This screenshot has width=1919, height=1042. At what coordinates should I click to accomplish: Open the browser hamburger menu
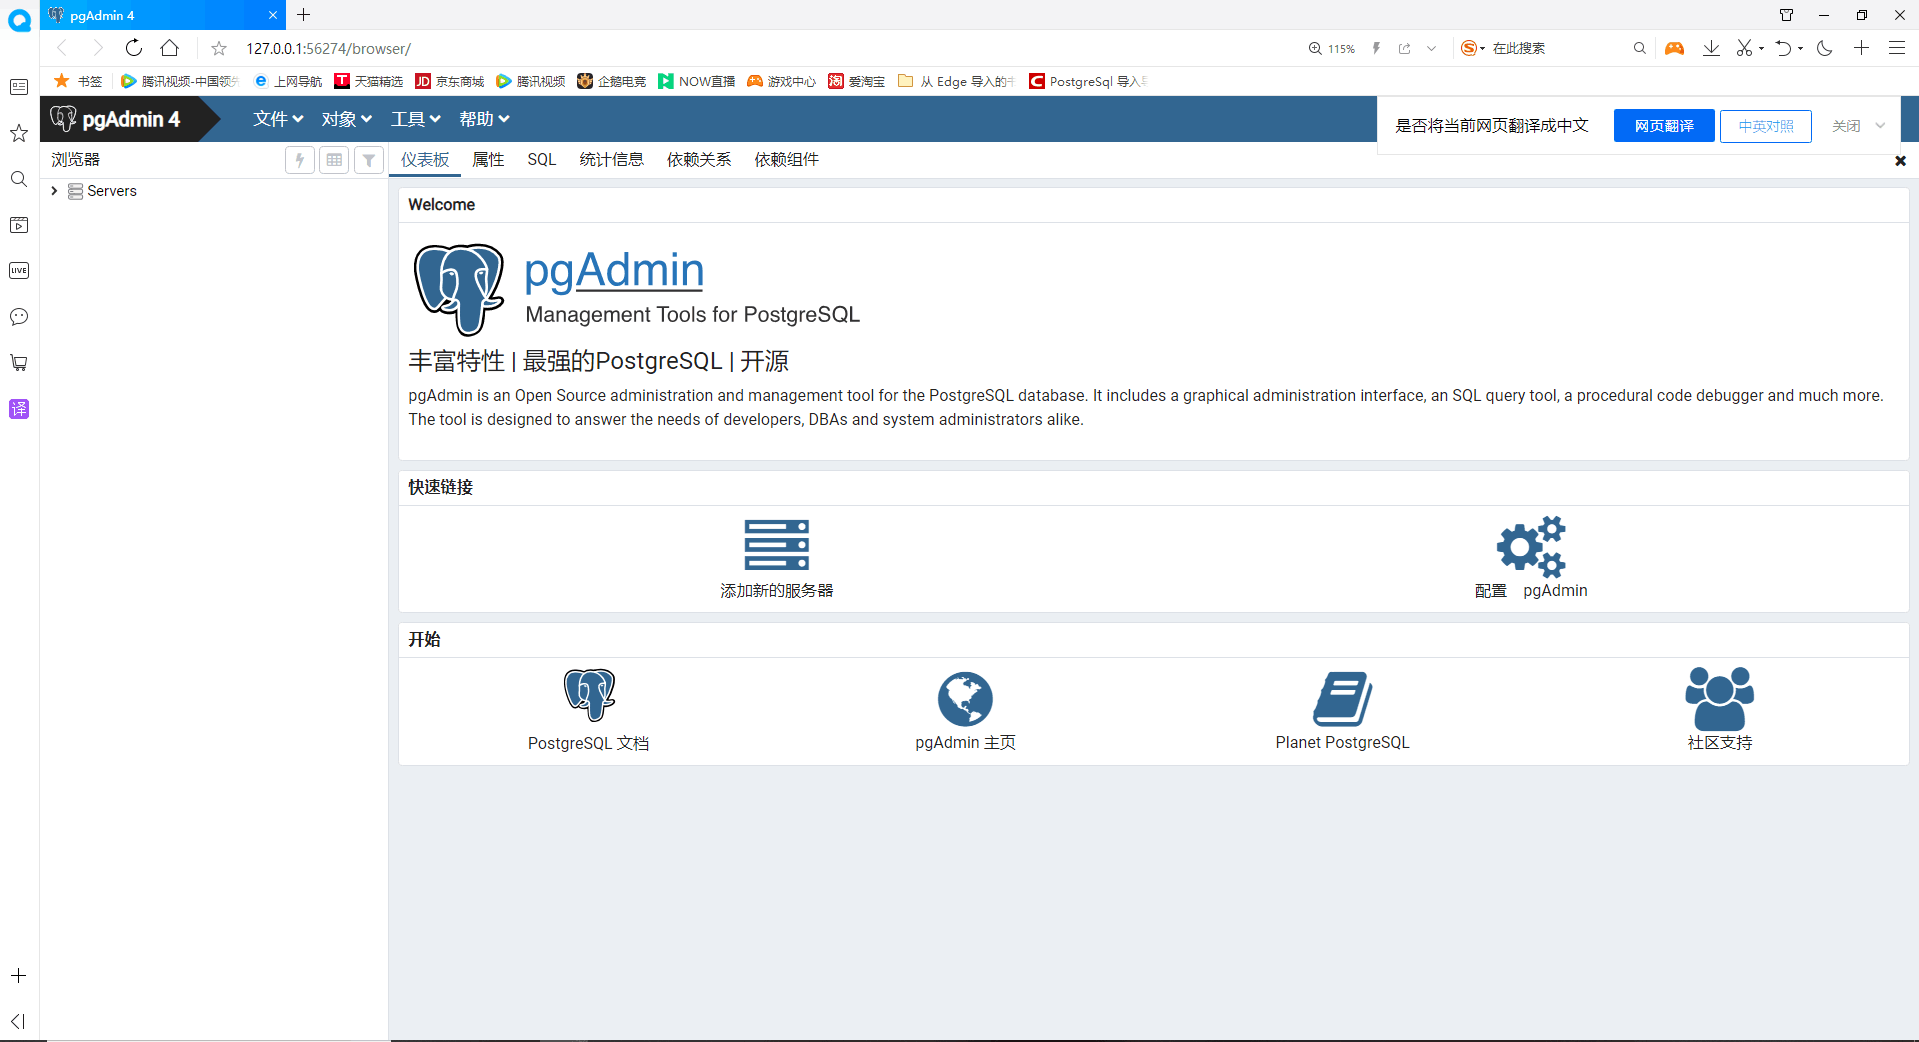(x=1897, y=48)
